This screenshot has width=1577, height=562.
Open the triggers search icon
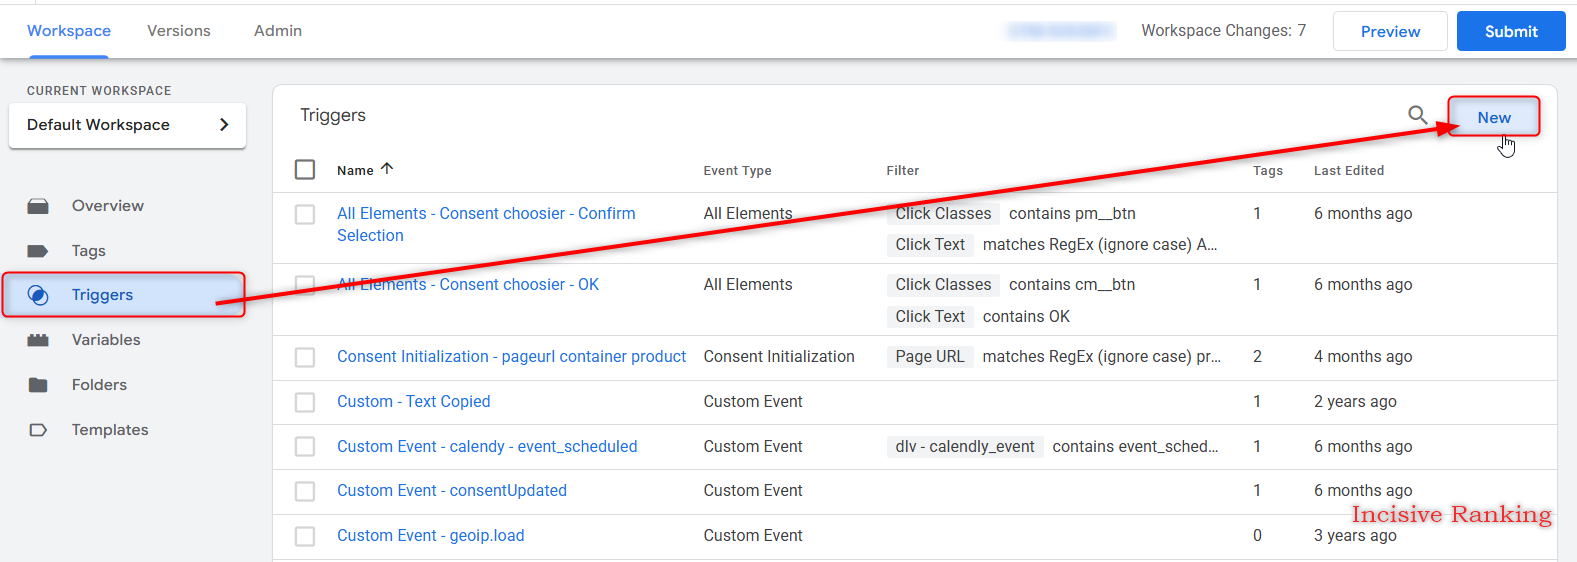click(x=1418, y=115)
